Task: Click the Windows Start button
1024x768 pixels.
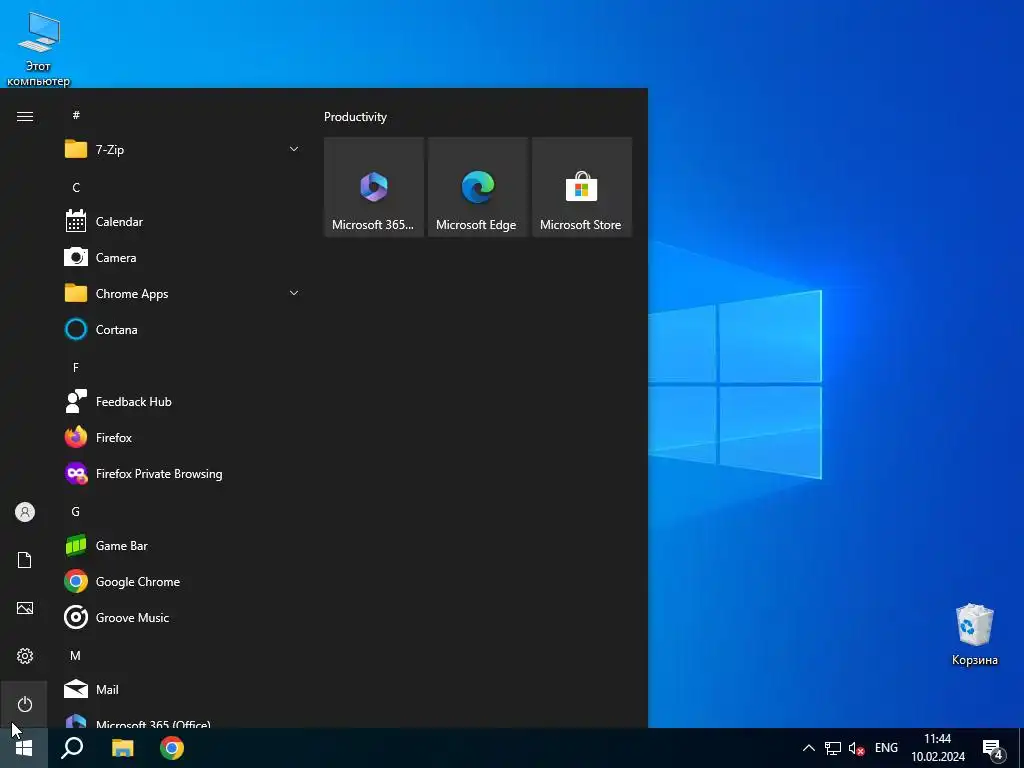Action: [24, 748]
